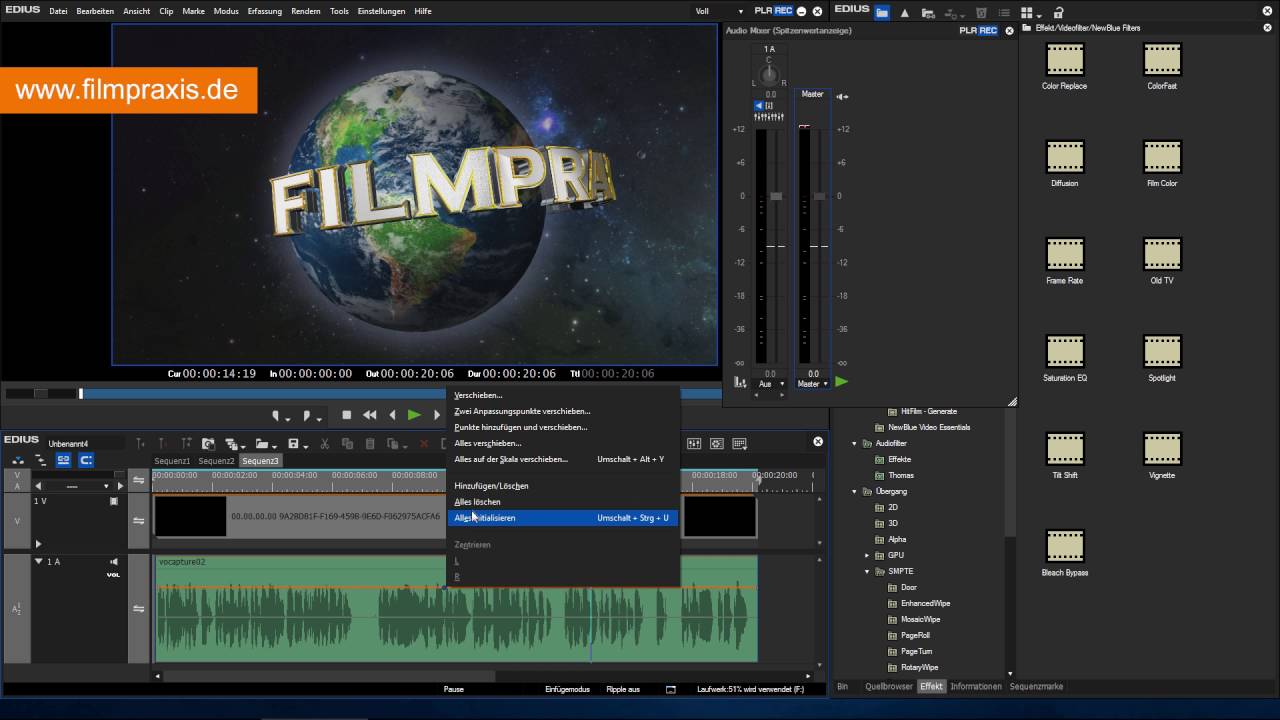Step one frame back in the player
1280x720 pixels.
pyautogui.click(x=392, y=415)
